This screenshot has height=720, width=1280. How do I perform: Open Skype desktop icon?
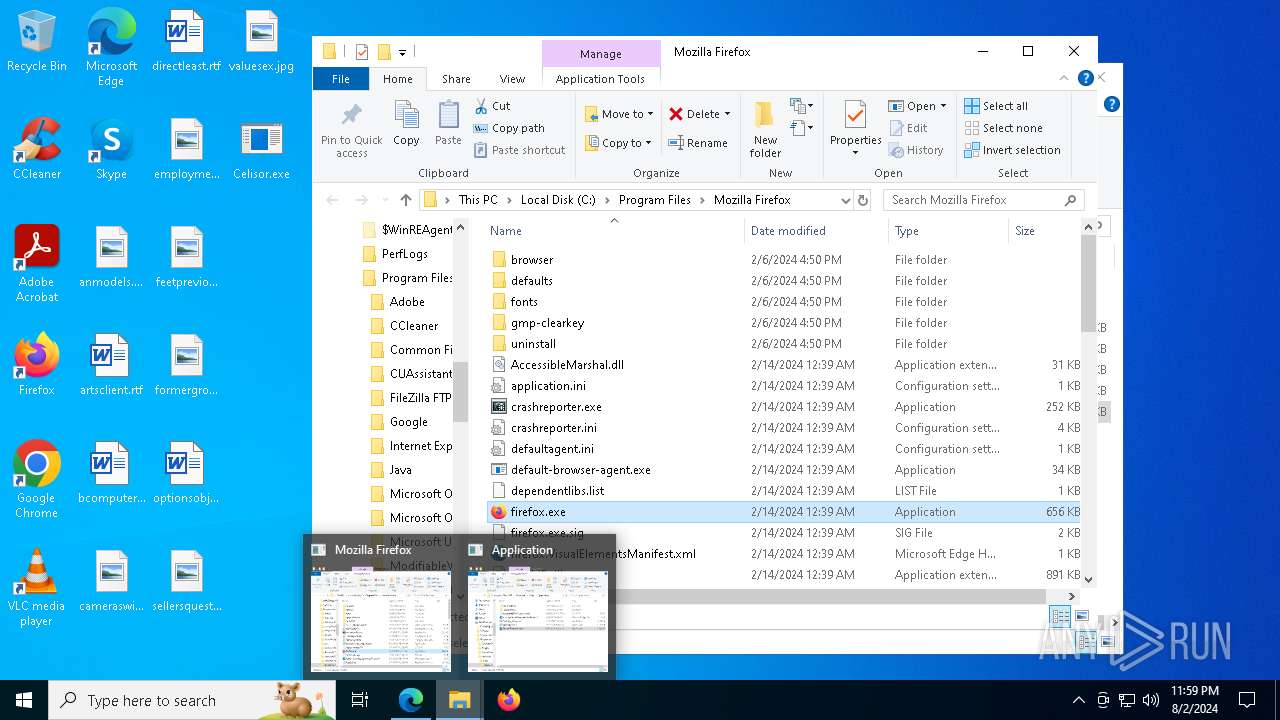tap(111, 150)
